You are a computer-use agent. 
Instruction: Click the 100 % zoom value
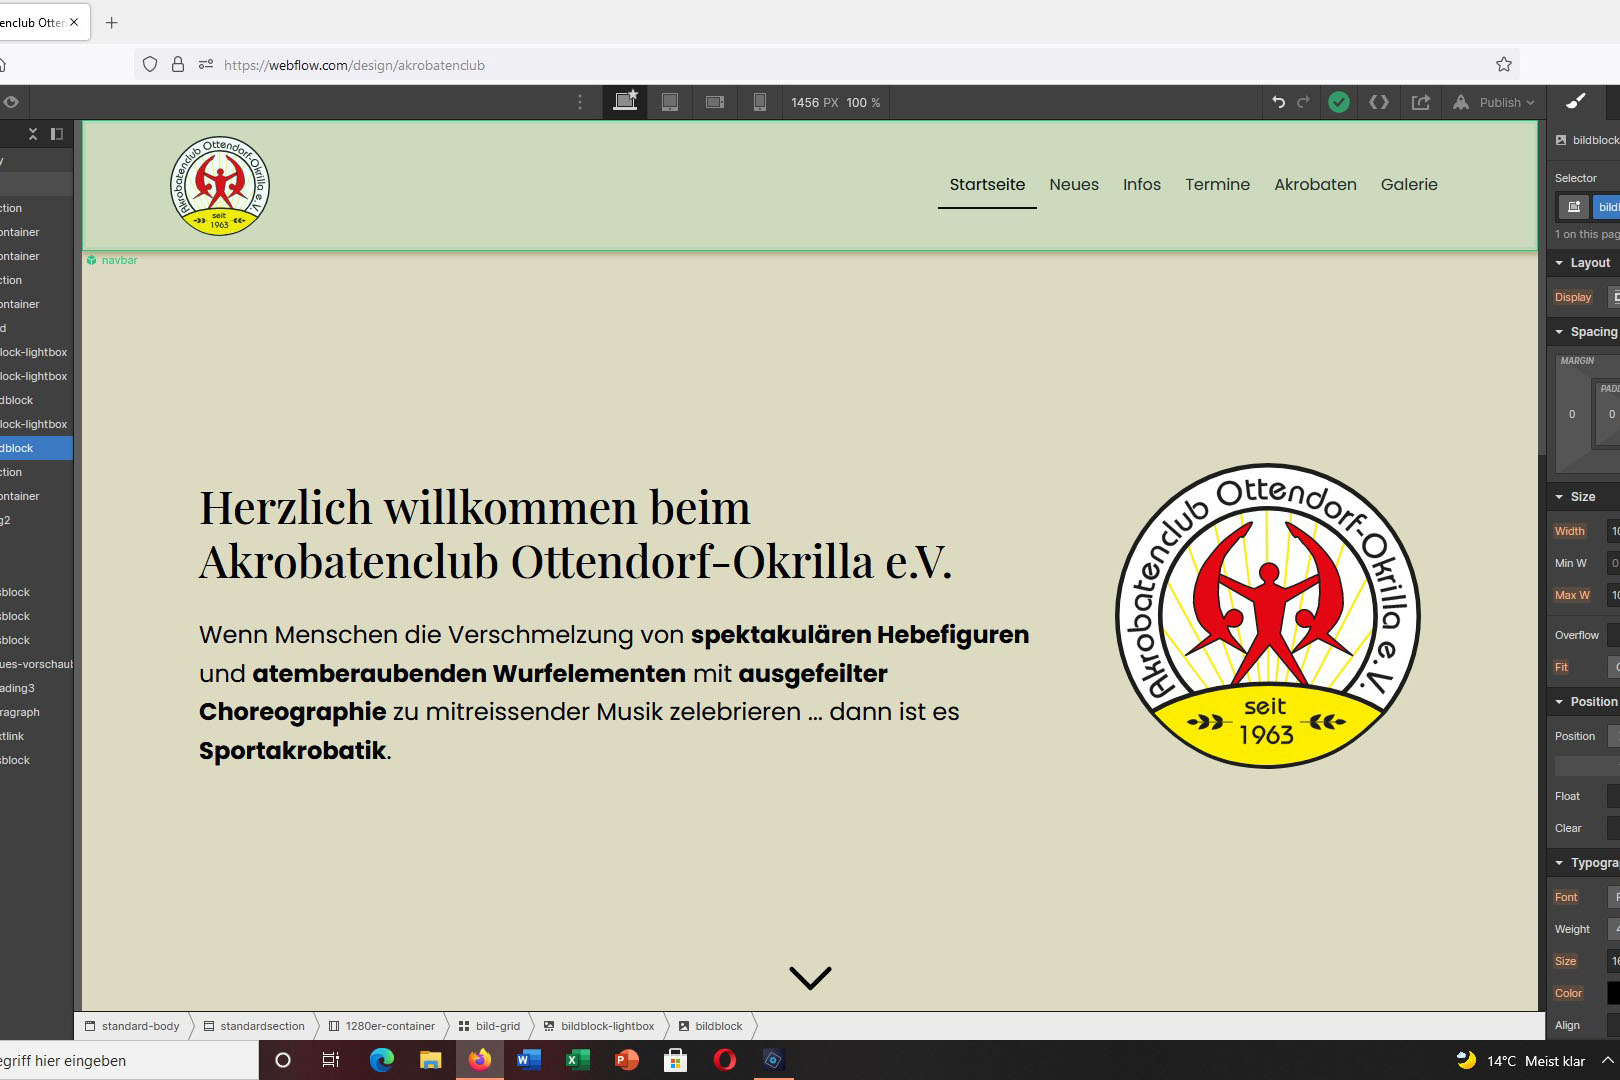(863, 102)
